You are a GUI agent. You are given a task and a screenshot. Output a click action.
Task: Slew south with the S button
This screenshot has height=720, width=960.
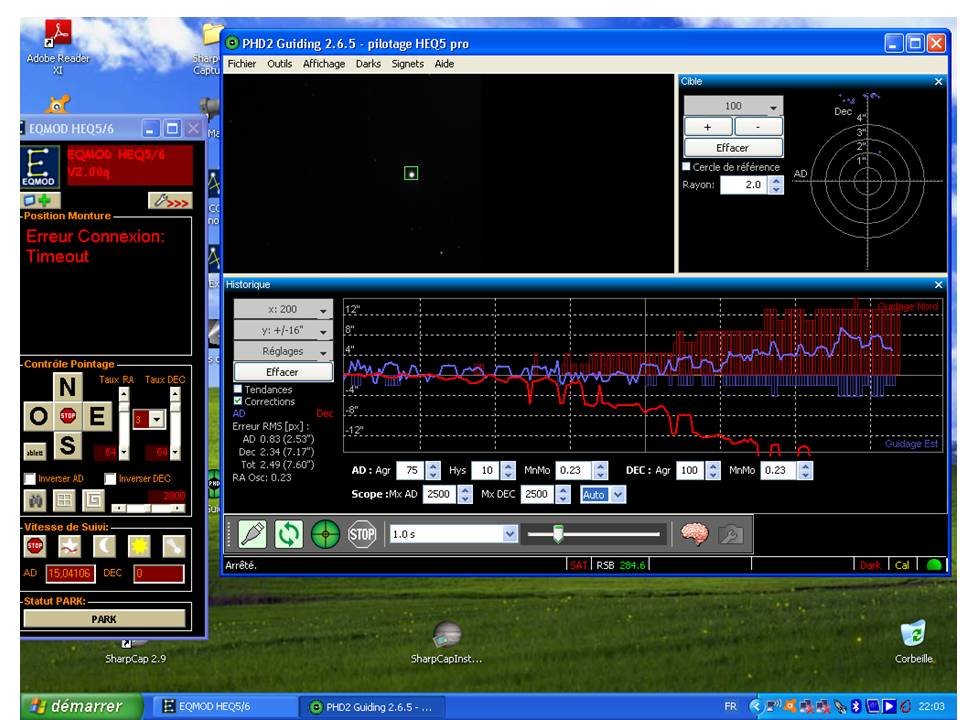click(67, 445)
